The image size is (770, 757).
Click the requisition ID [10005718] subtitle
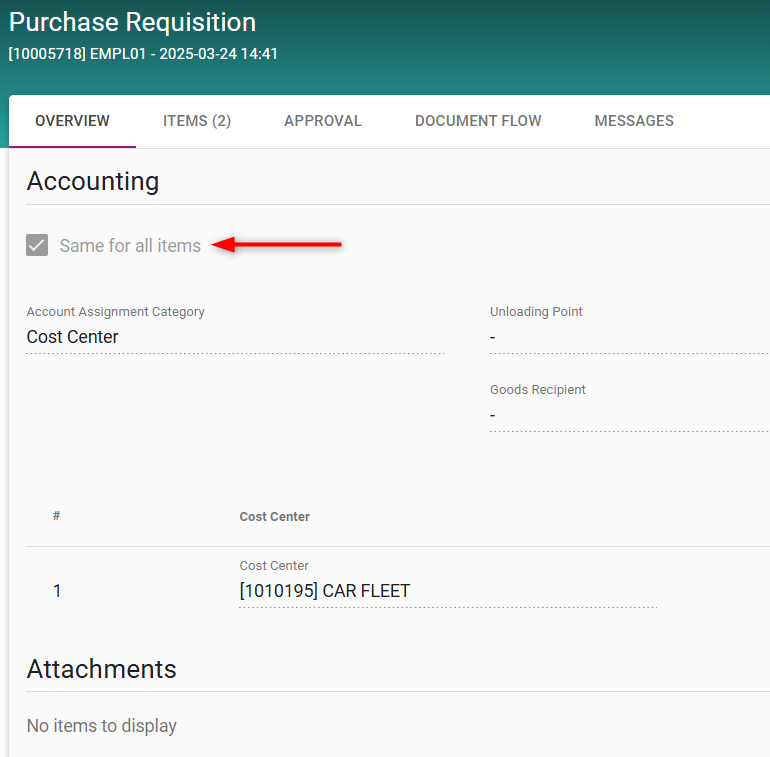pos(143,54)
